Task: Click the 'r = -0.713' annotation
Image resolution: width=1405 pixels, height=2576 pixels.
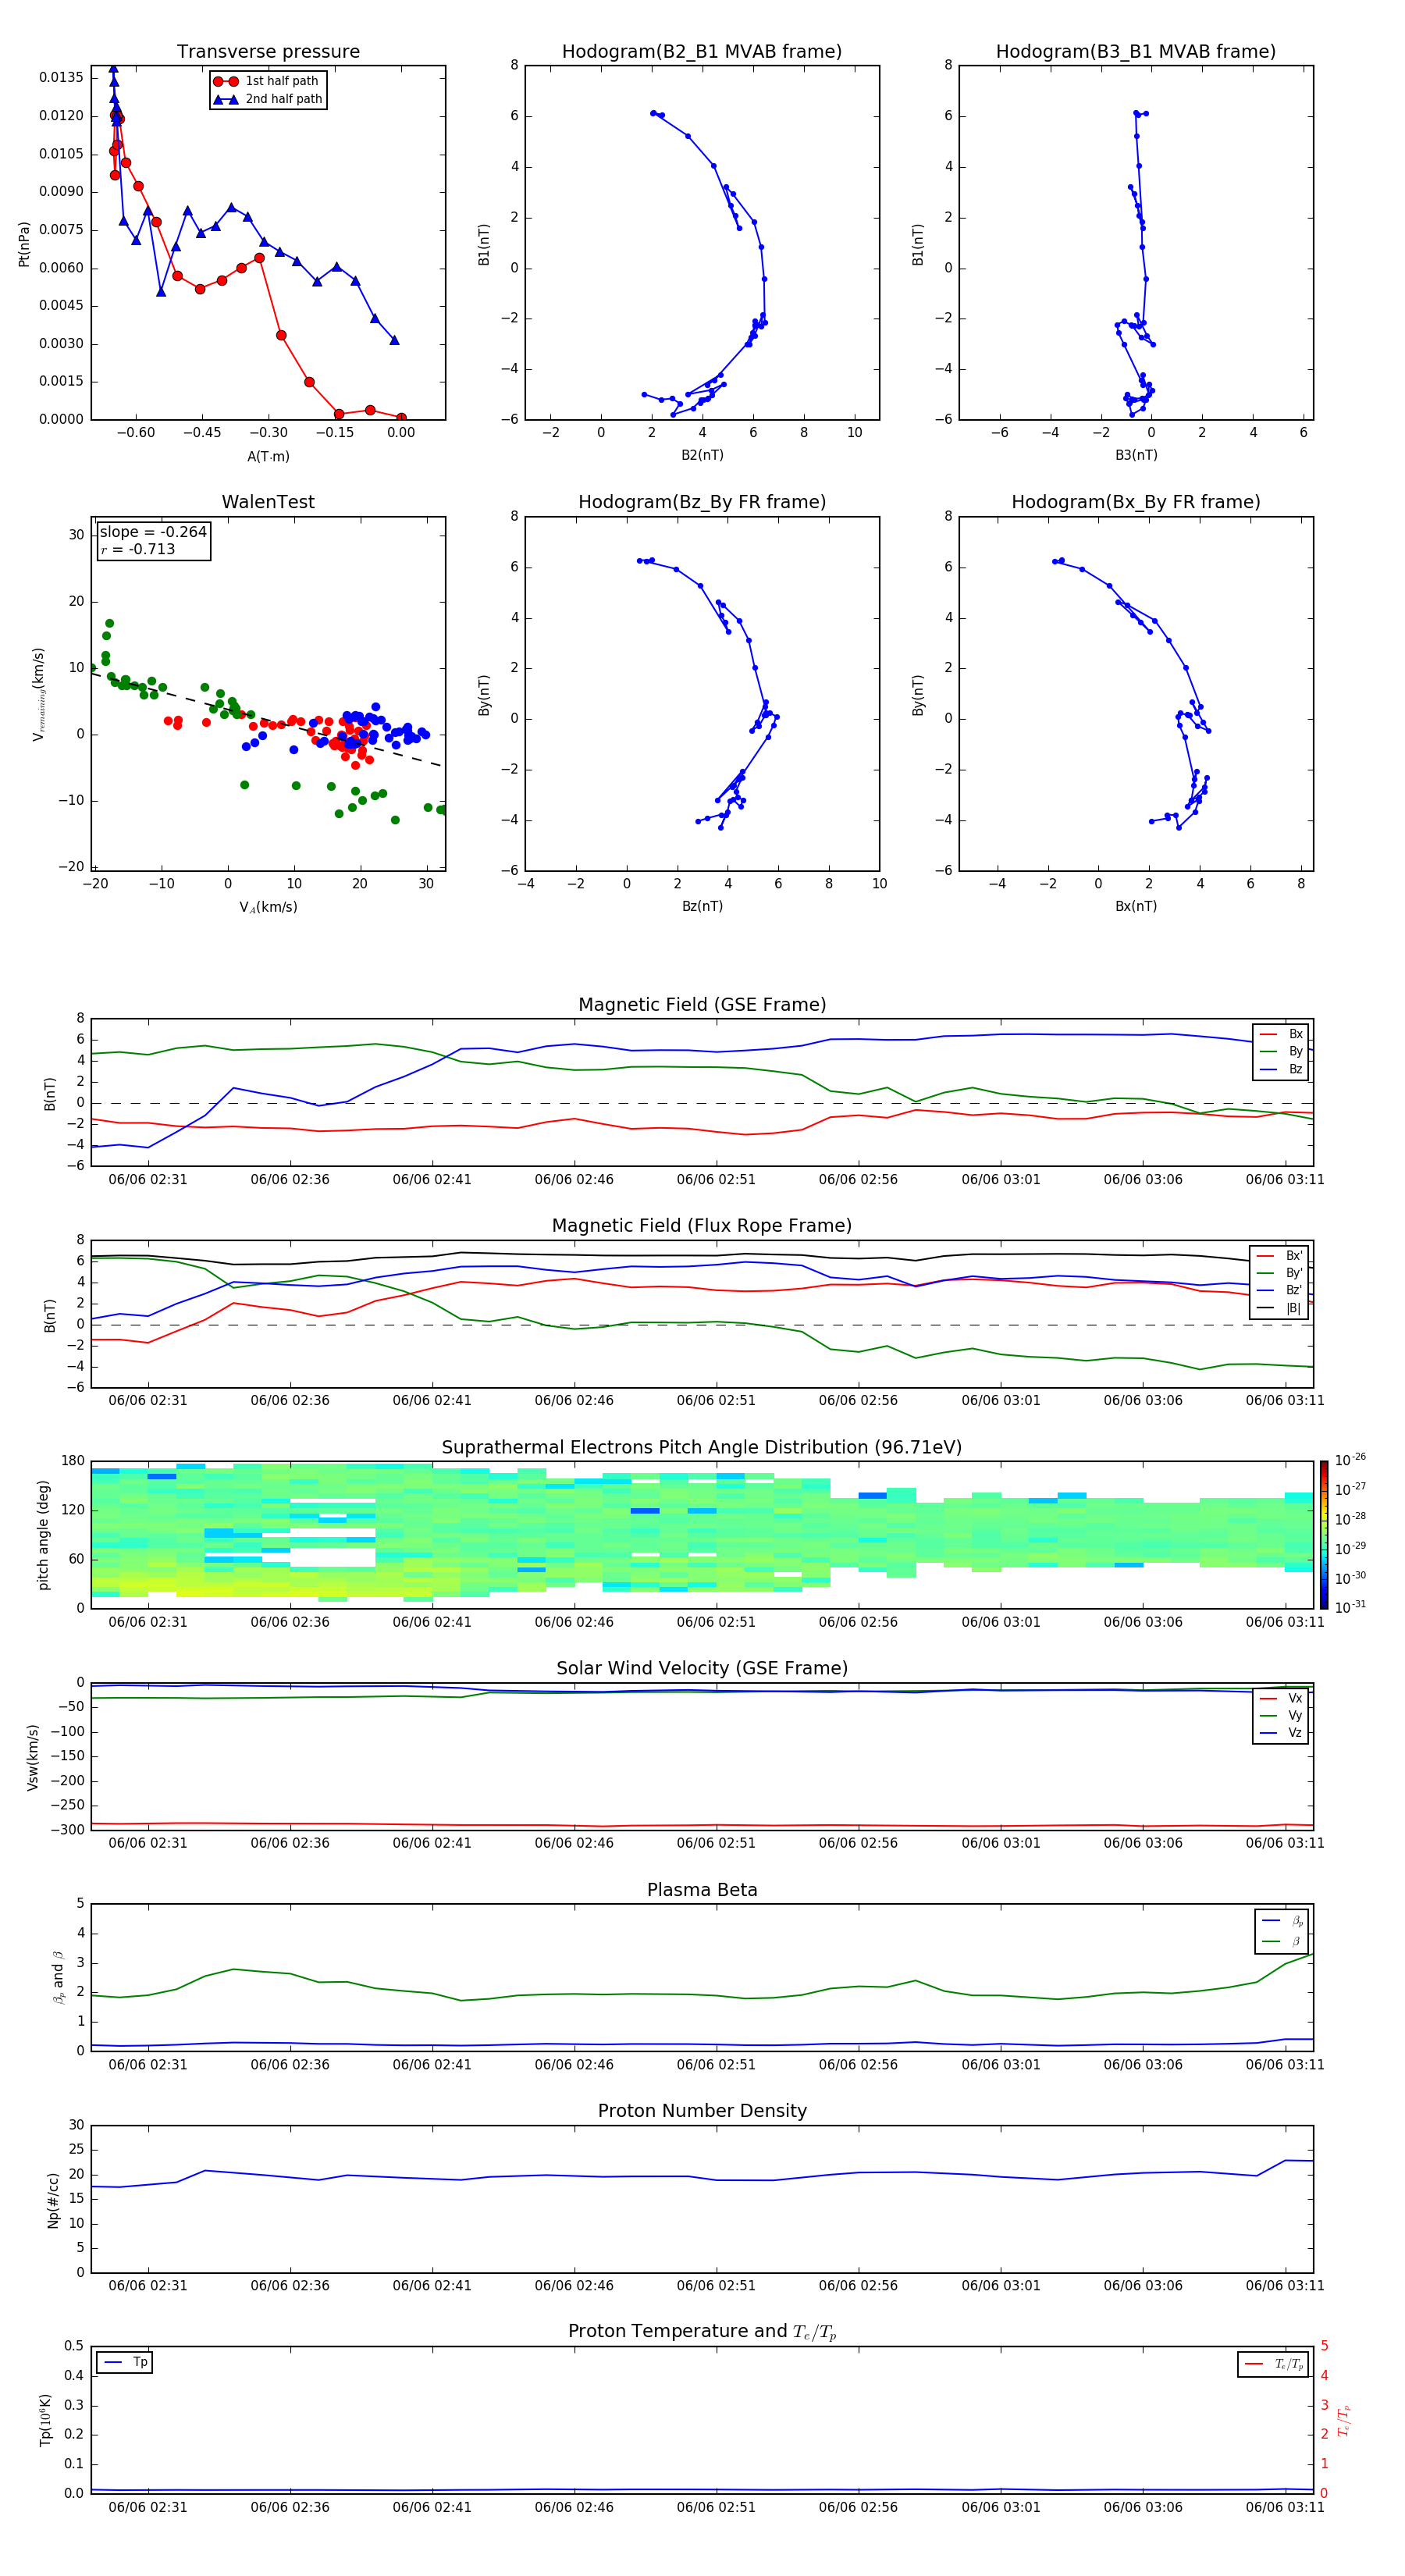Action: point(138,549)
